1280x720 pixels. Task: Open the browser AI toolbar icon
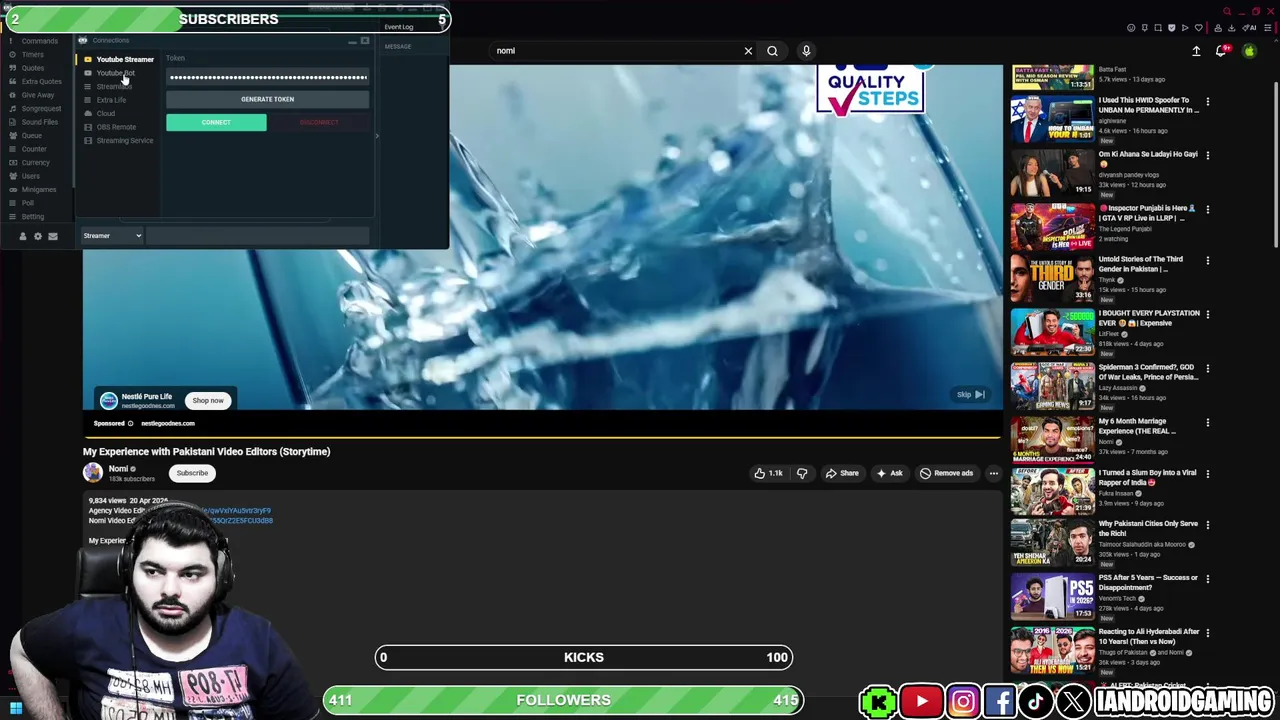point(1250,28)
